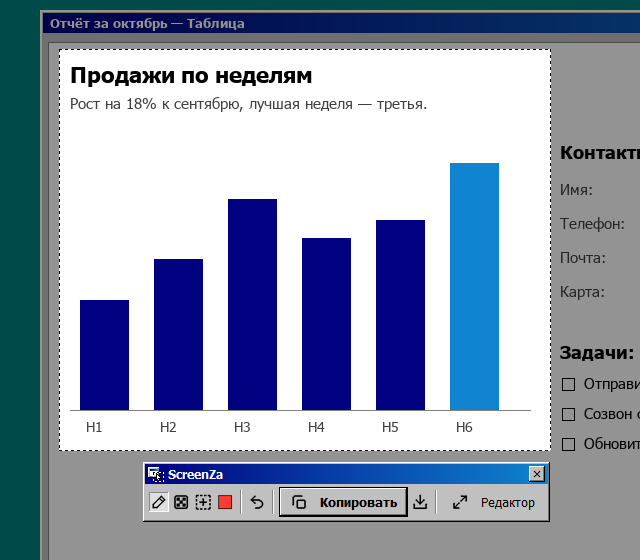Click the Н4 axis label
Screen dimensions: 640x560
316,427
